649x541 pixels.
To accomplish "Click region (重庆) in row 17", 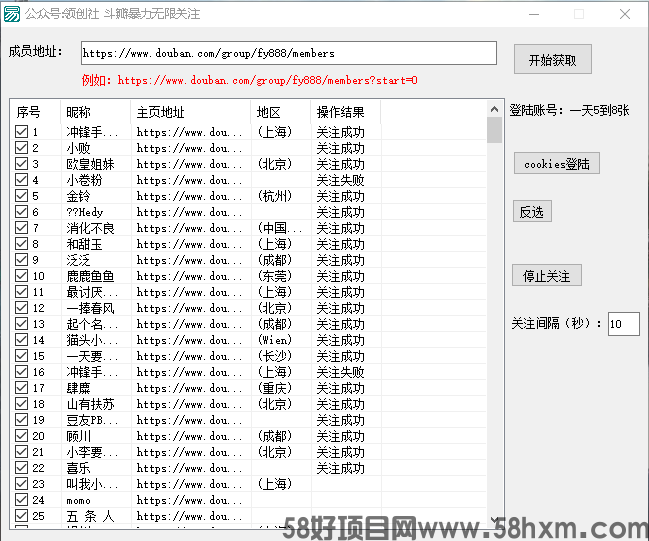I will [275, 388].
